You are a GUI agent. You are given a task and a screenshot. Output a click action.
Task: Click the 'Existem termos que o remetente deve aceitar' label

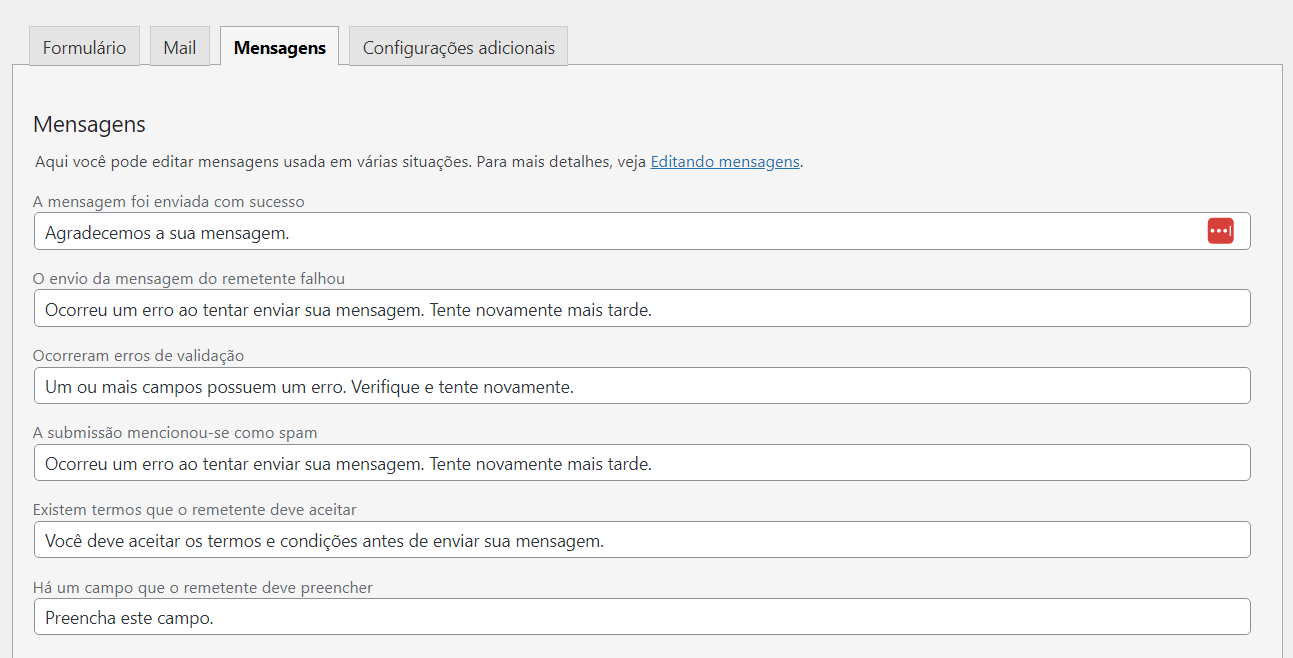click(x=195, y=510)
